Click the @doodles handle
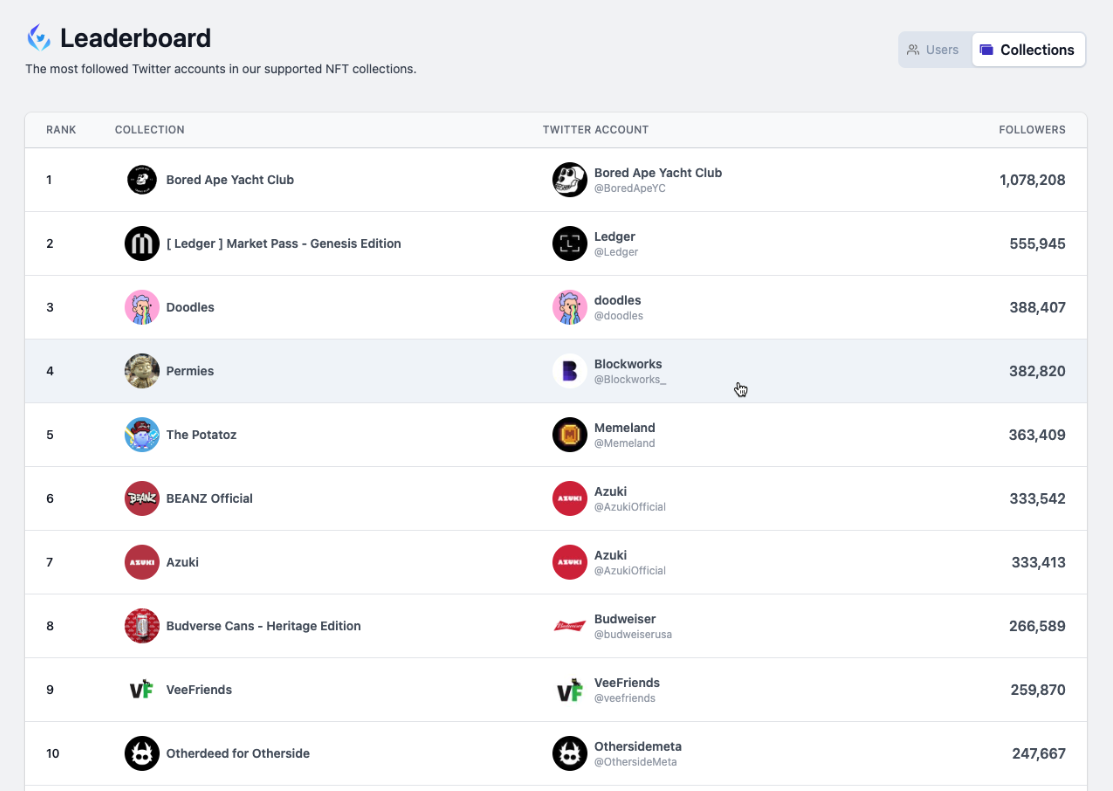The image size is (1113, 791). [618, 316]
